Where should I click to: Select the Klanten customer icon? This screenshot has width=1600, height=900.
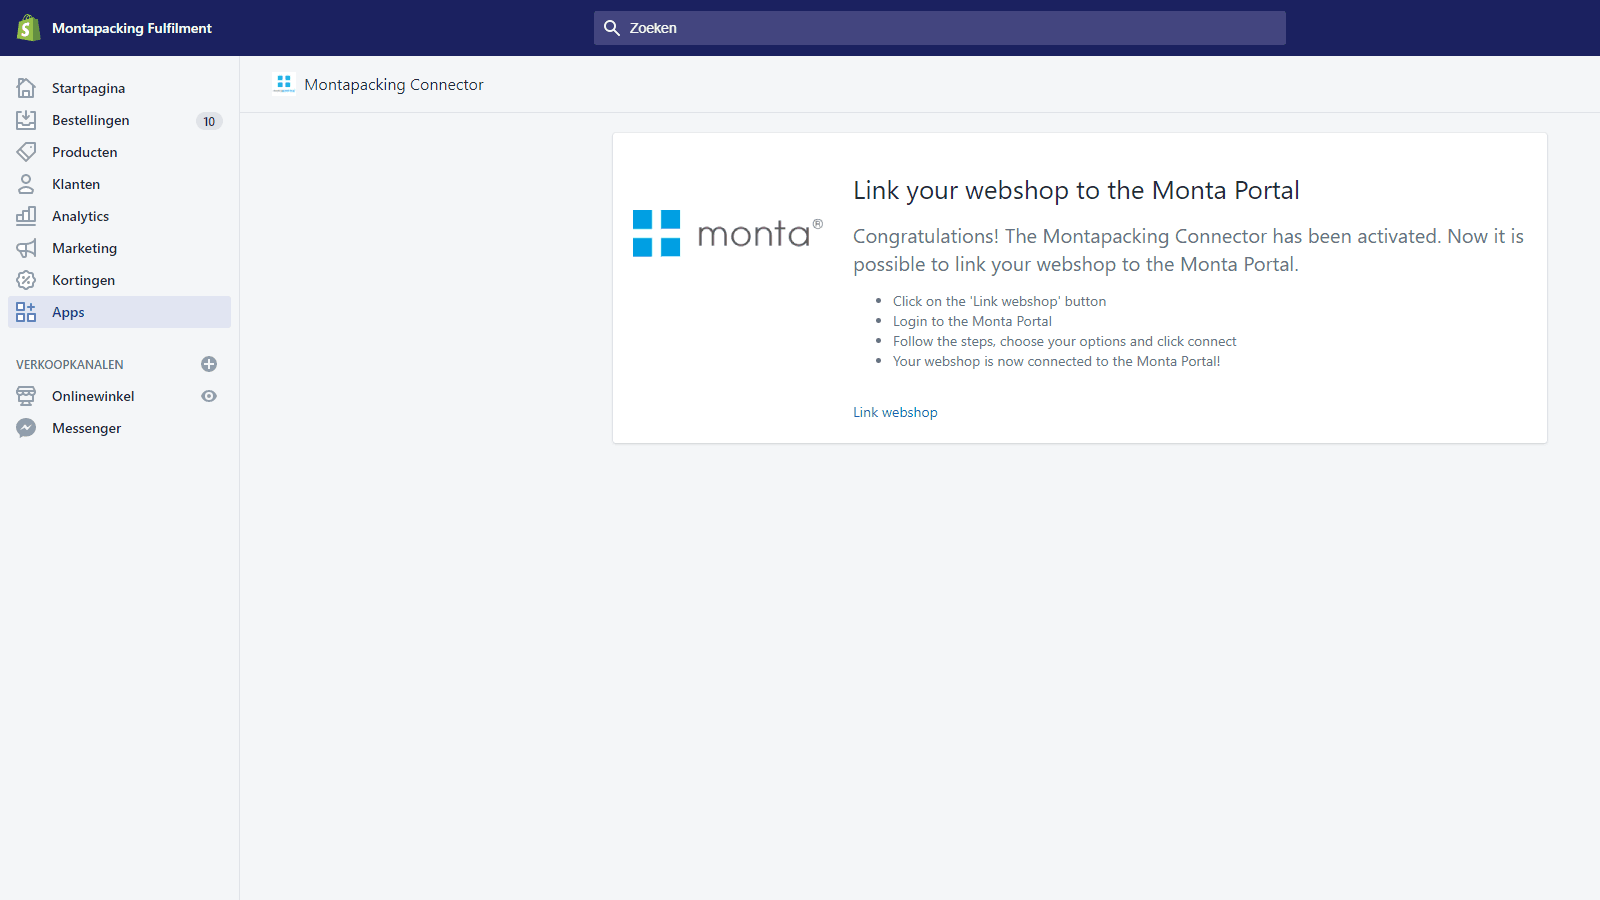pos(26,184)
